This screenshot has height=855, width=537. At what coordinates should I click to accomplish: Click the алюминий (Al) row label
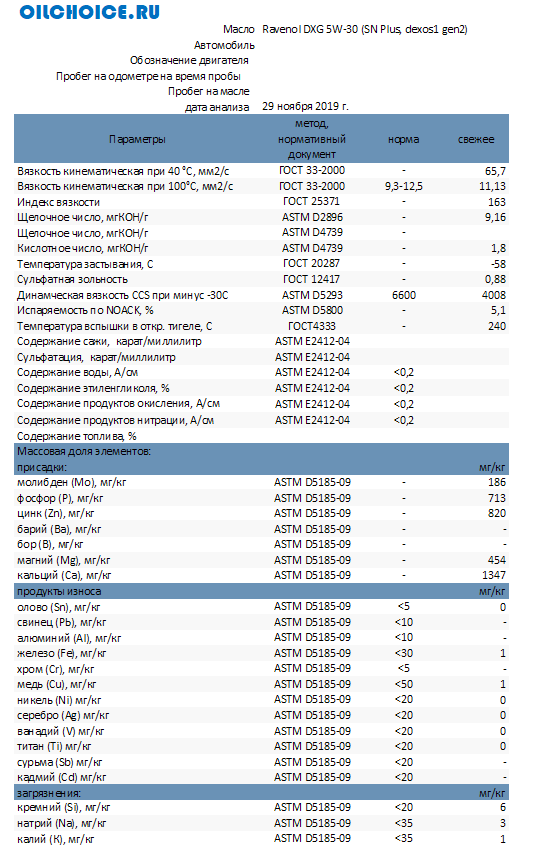(69, 639)
